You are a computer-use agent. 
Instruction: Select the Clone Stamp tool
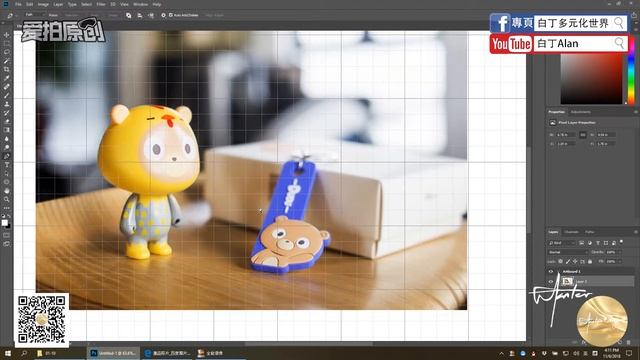point(7,104)
